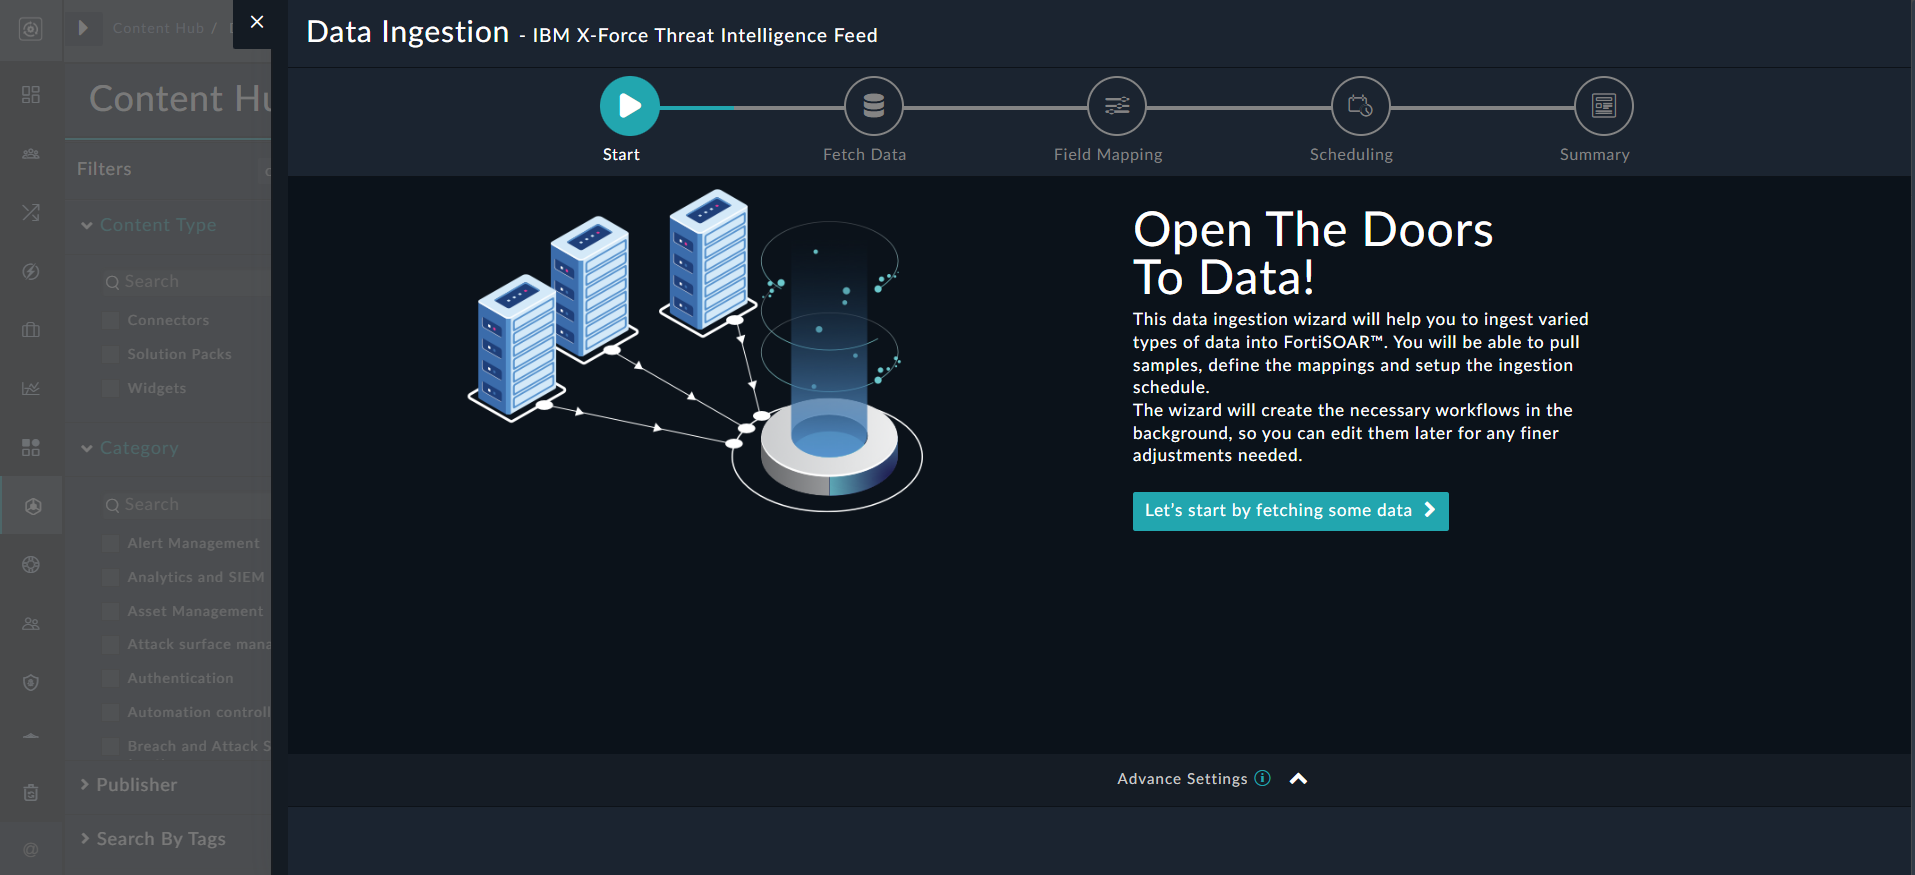1915x875 pixels.
Task: Click the progress line between Start and Fetch Data
Action: tap(751, 107)
